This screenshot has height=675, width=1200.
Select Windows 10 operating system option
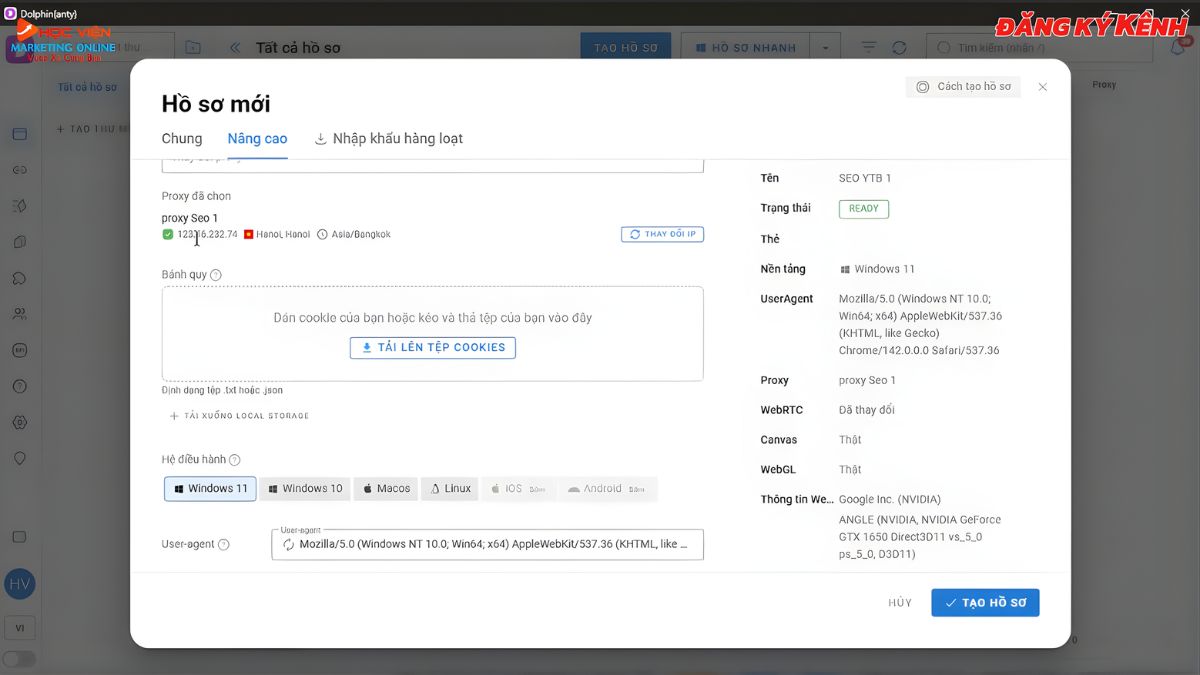[304, 489]
